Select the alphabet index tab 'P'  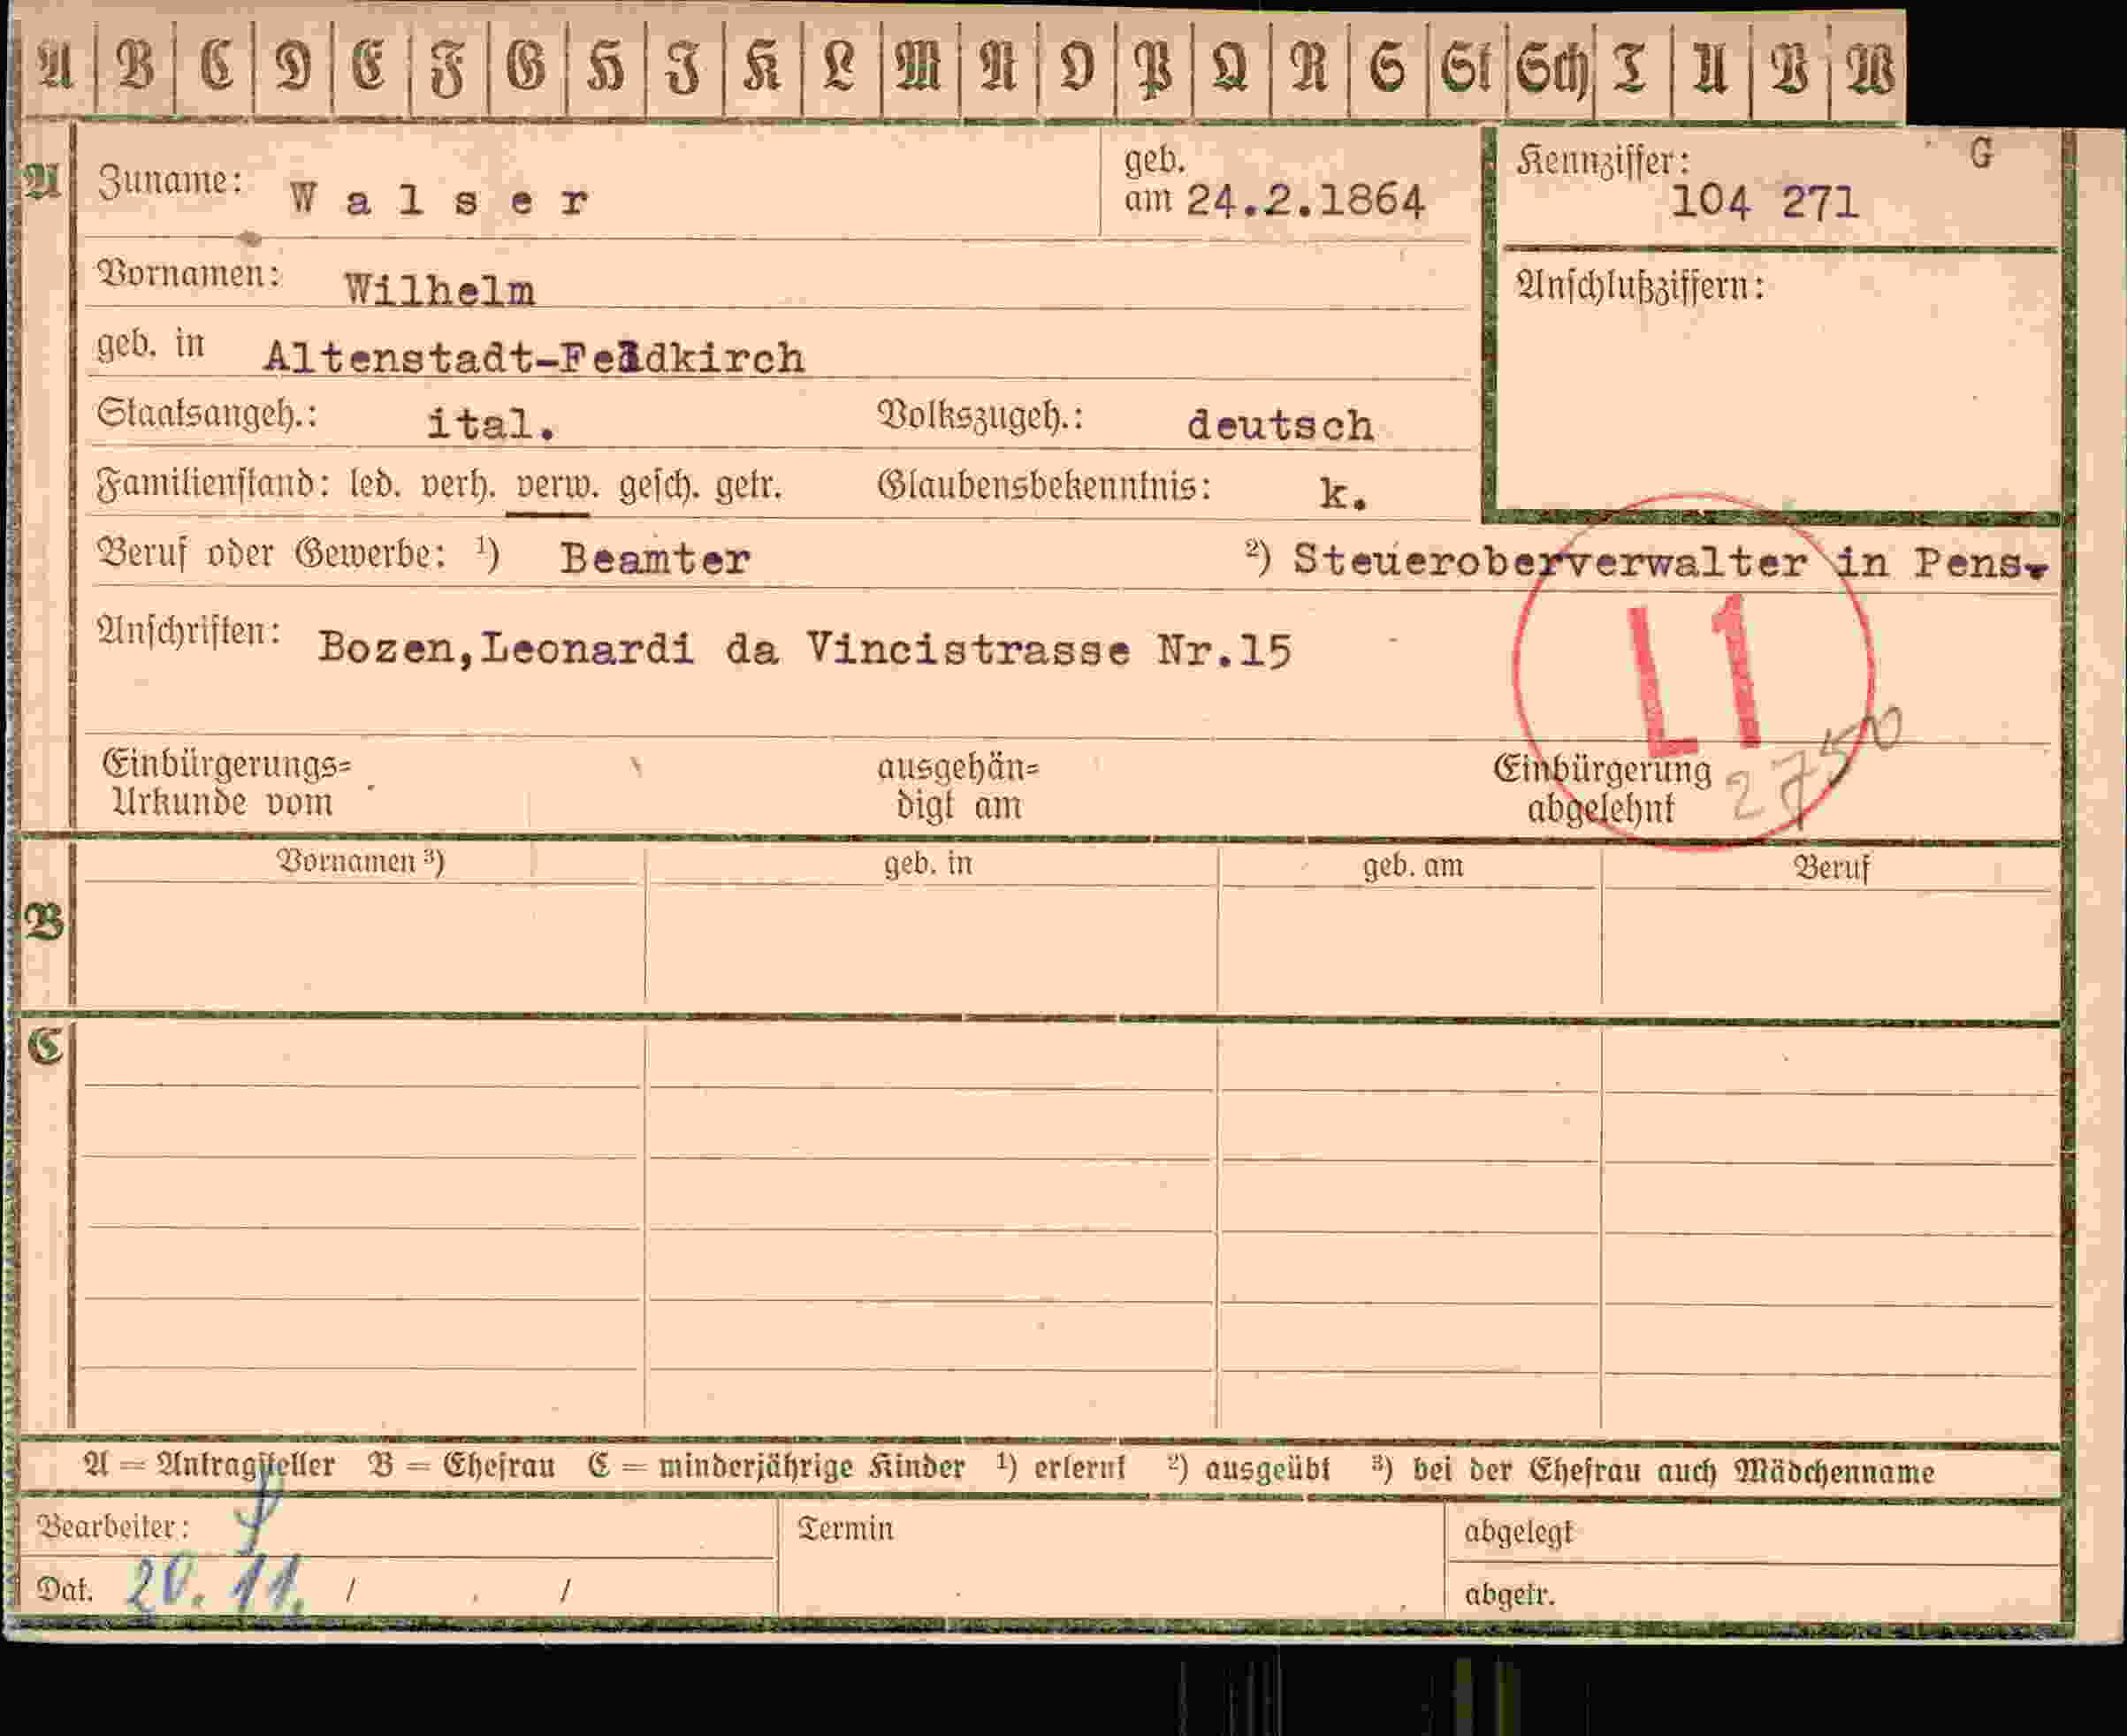[x=1153, y=68]
